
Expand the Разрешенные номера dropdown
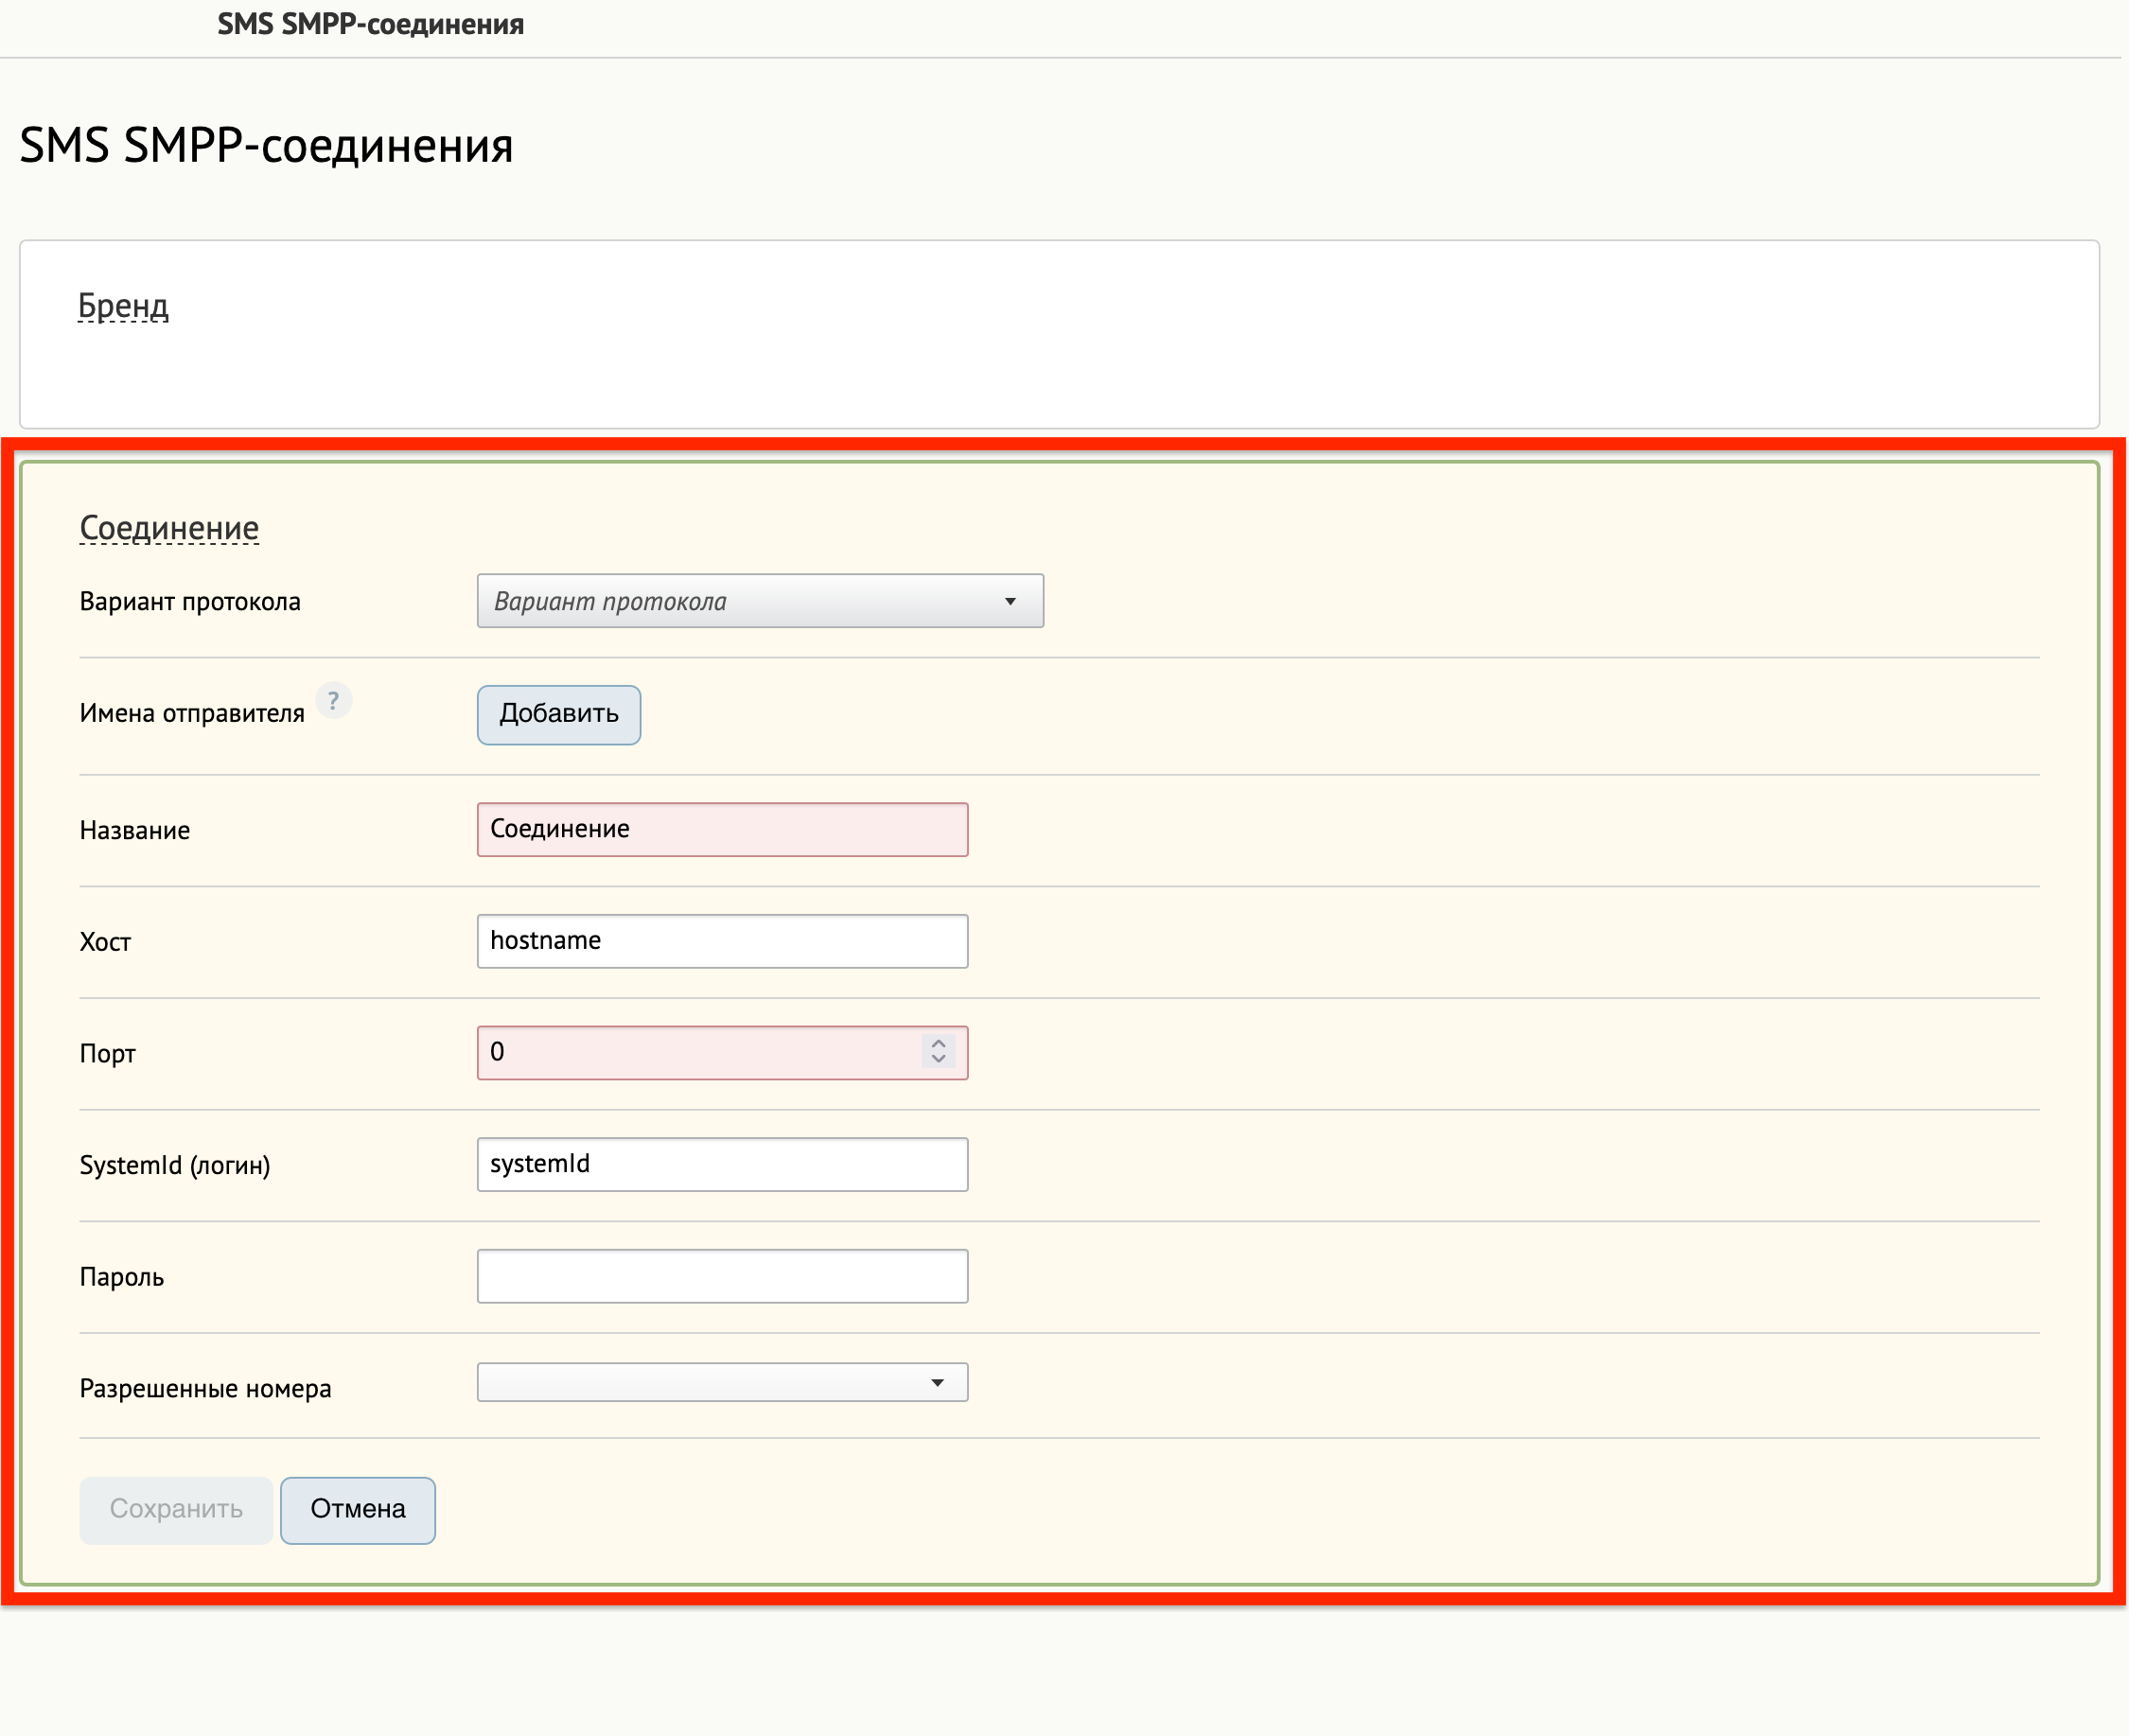(x=722, y=1382)
